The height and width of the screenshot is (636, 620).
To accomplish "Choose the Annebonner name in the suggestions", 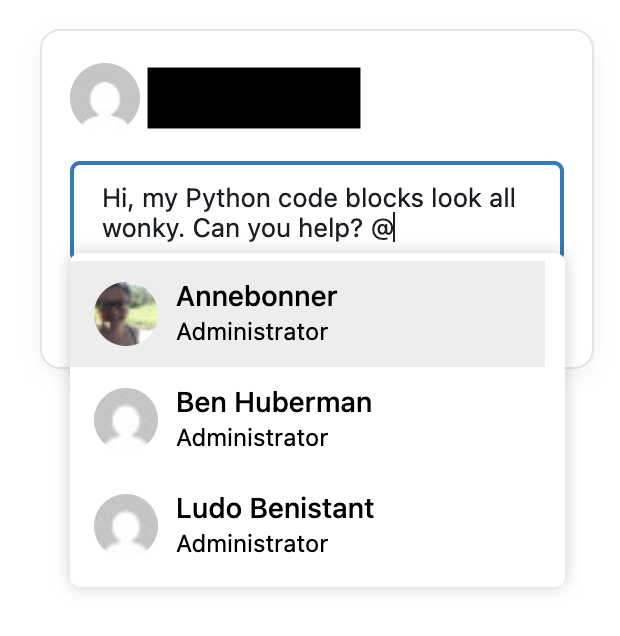I will (257, 297).
